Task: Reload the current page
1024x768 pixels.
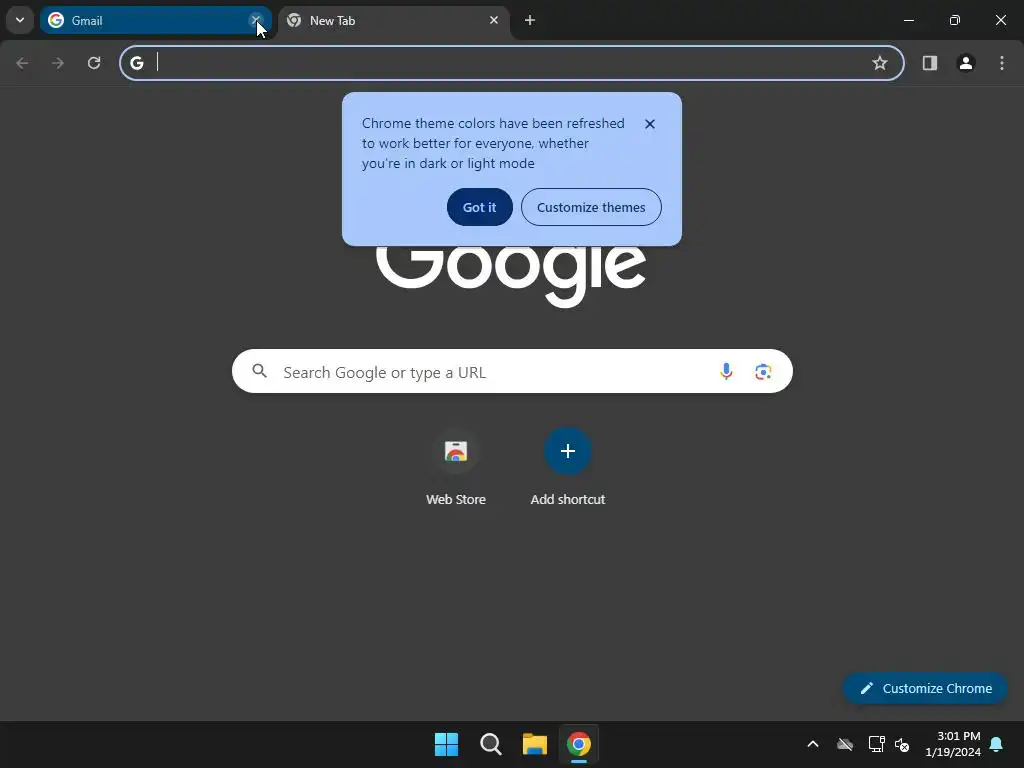Action: [x=94, y=63]
